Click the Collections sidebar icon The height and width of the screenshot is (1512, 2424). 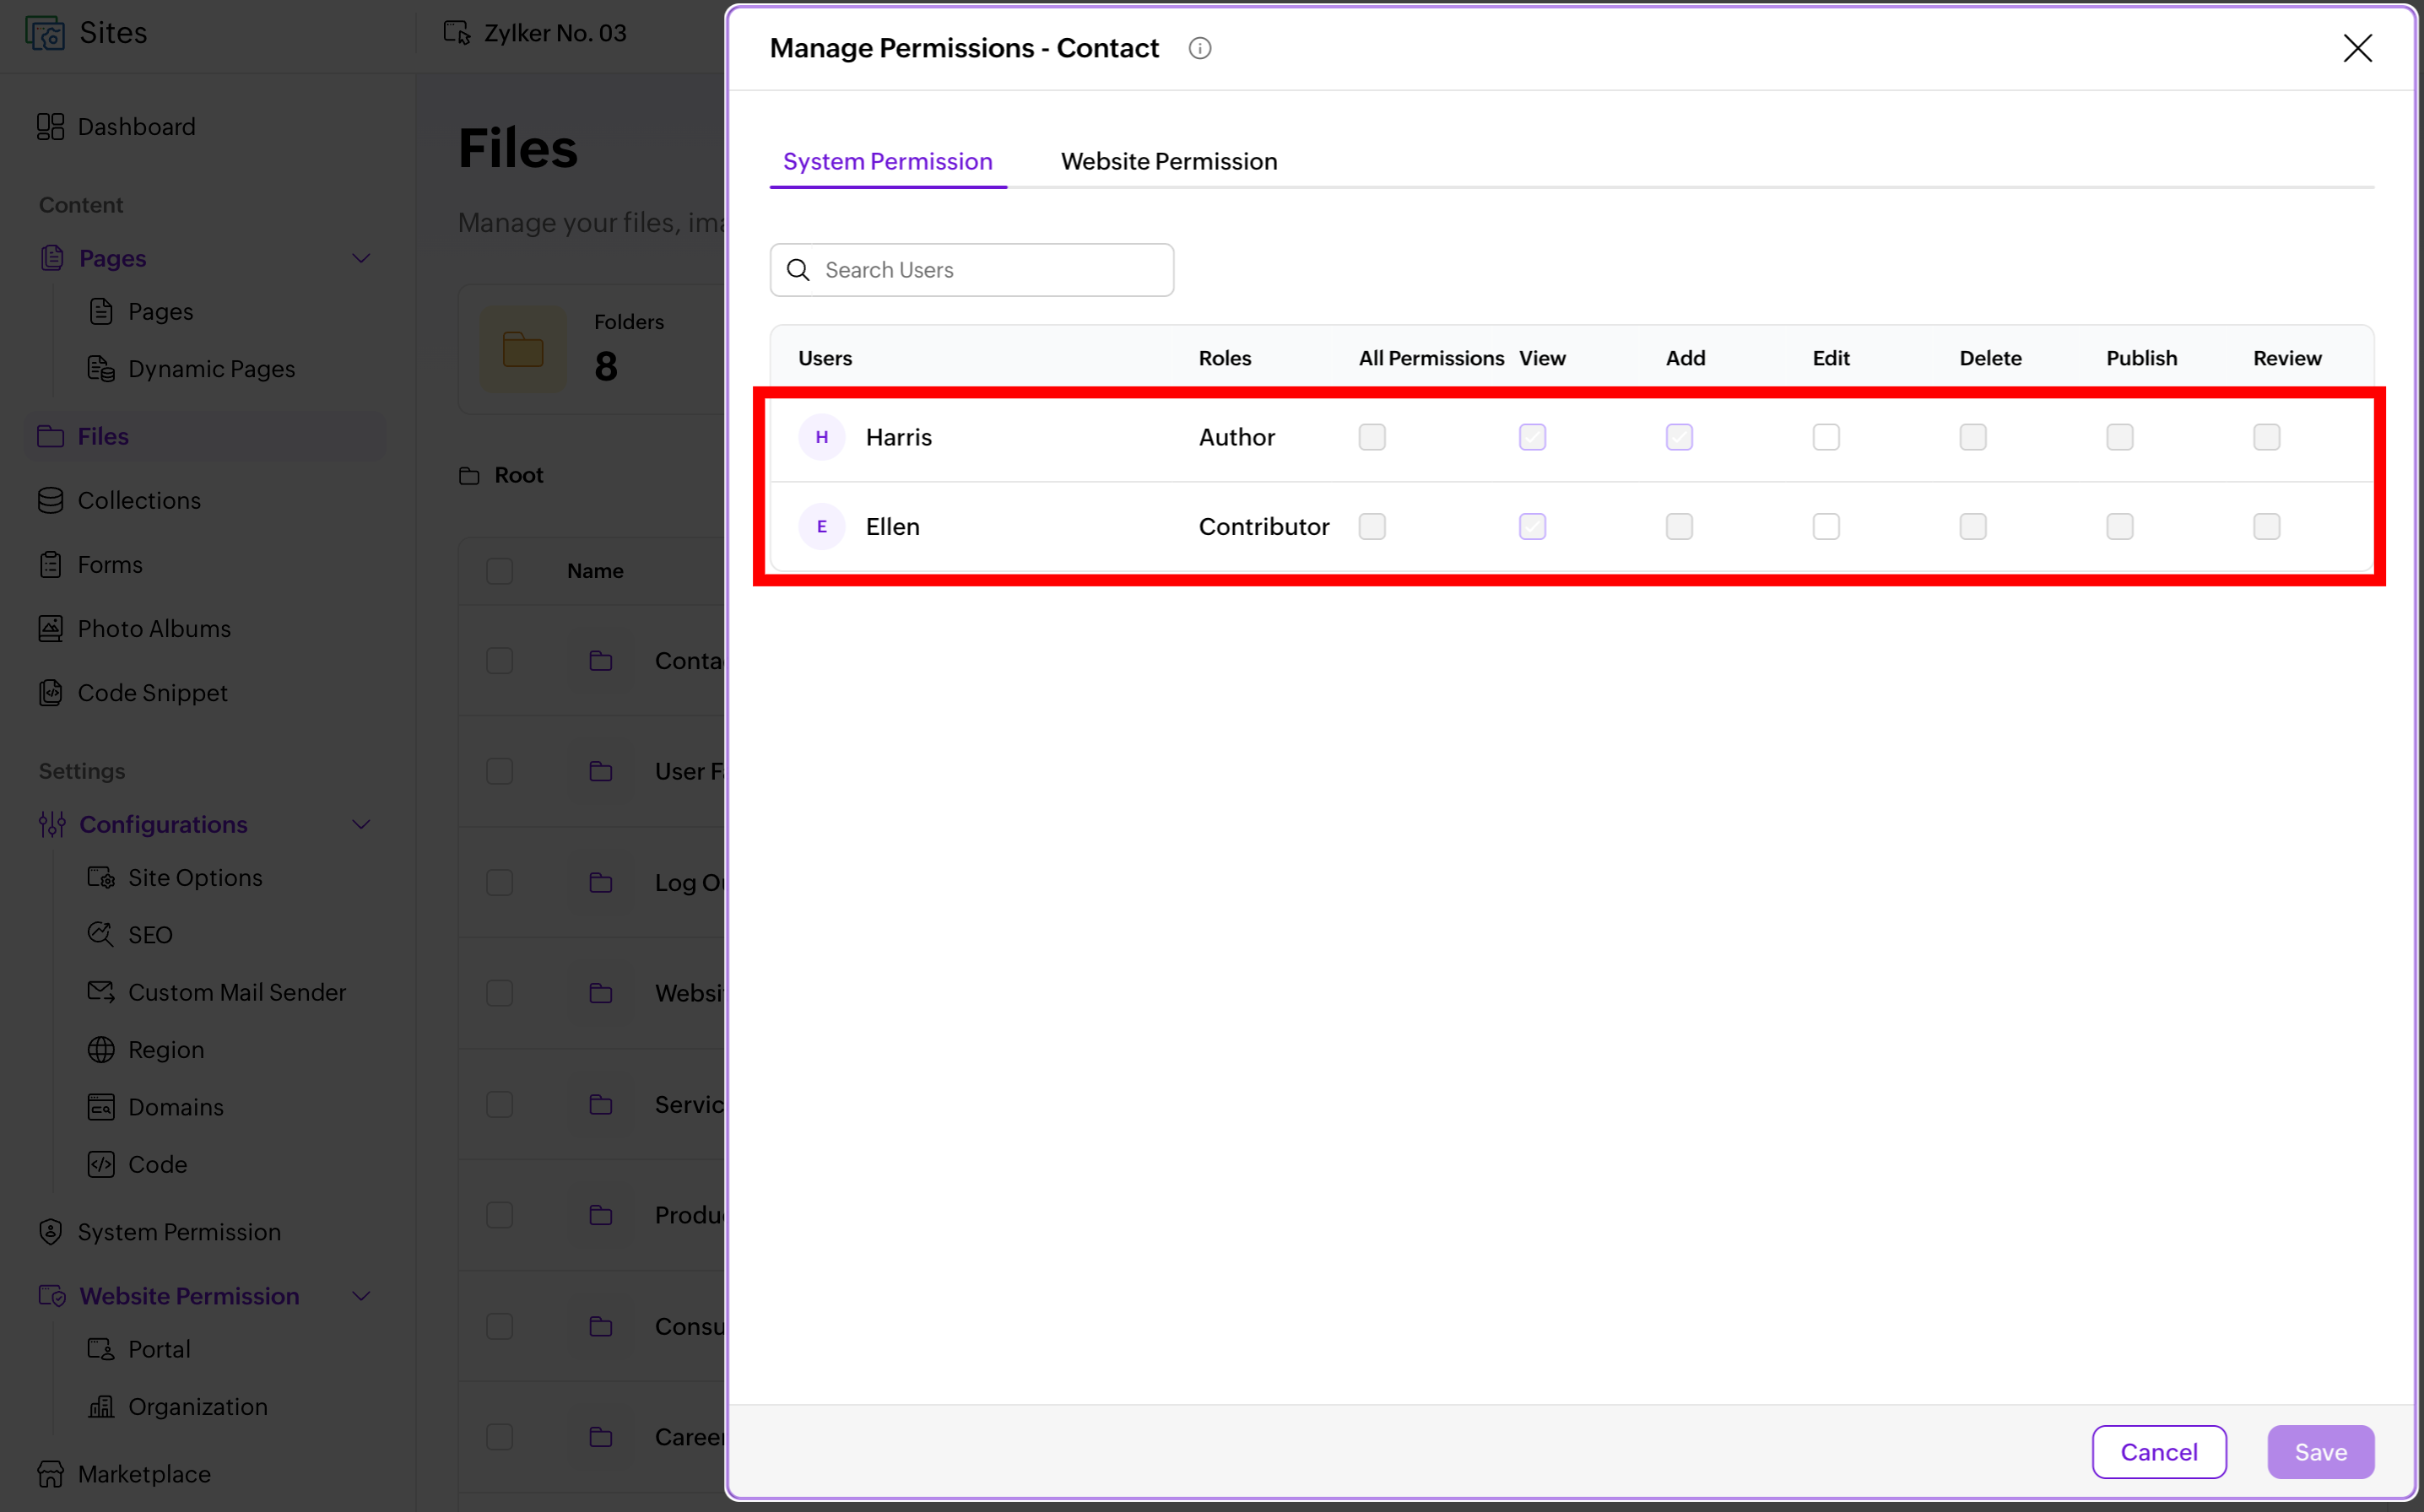click(50, 500)
